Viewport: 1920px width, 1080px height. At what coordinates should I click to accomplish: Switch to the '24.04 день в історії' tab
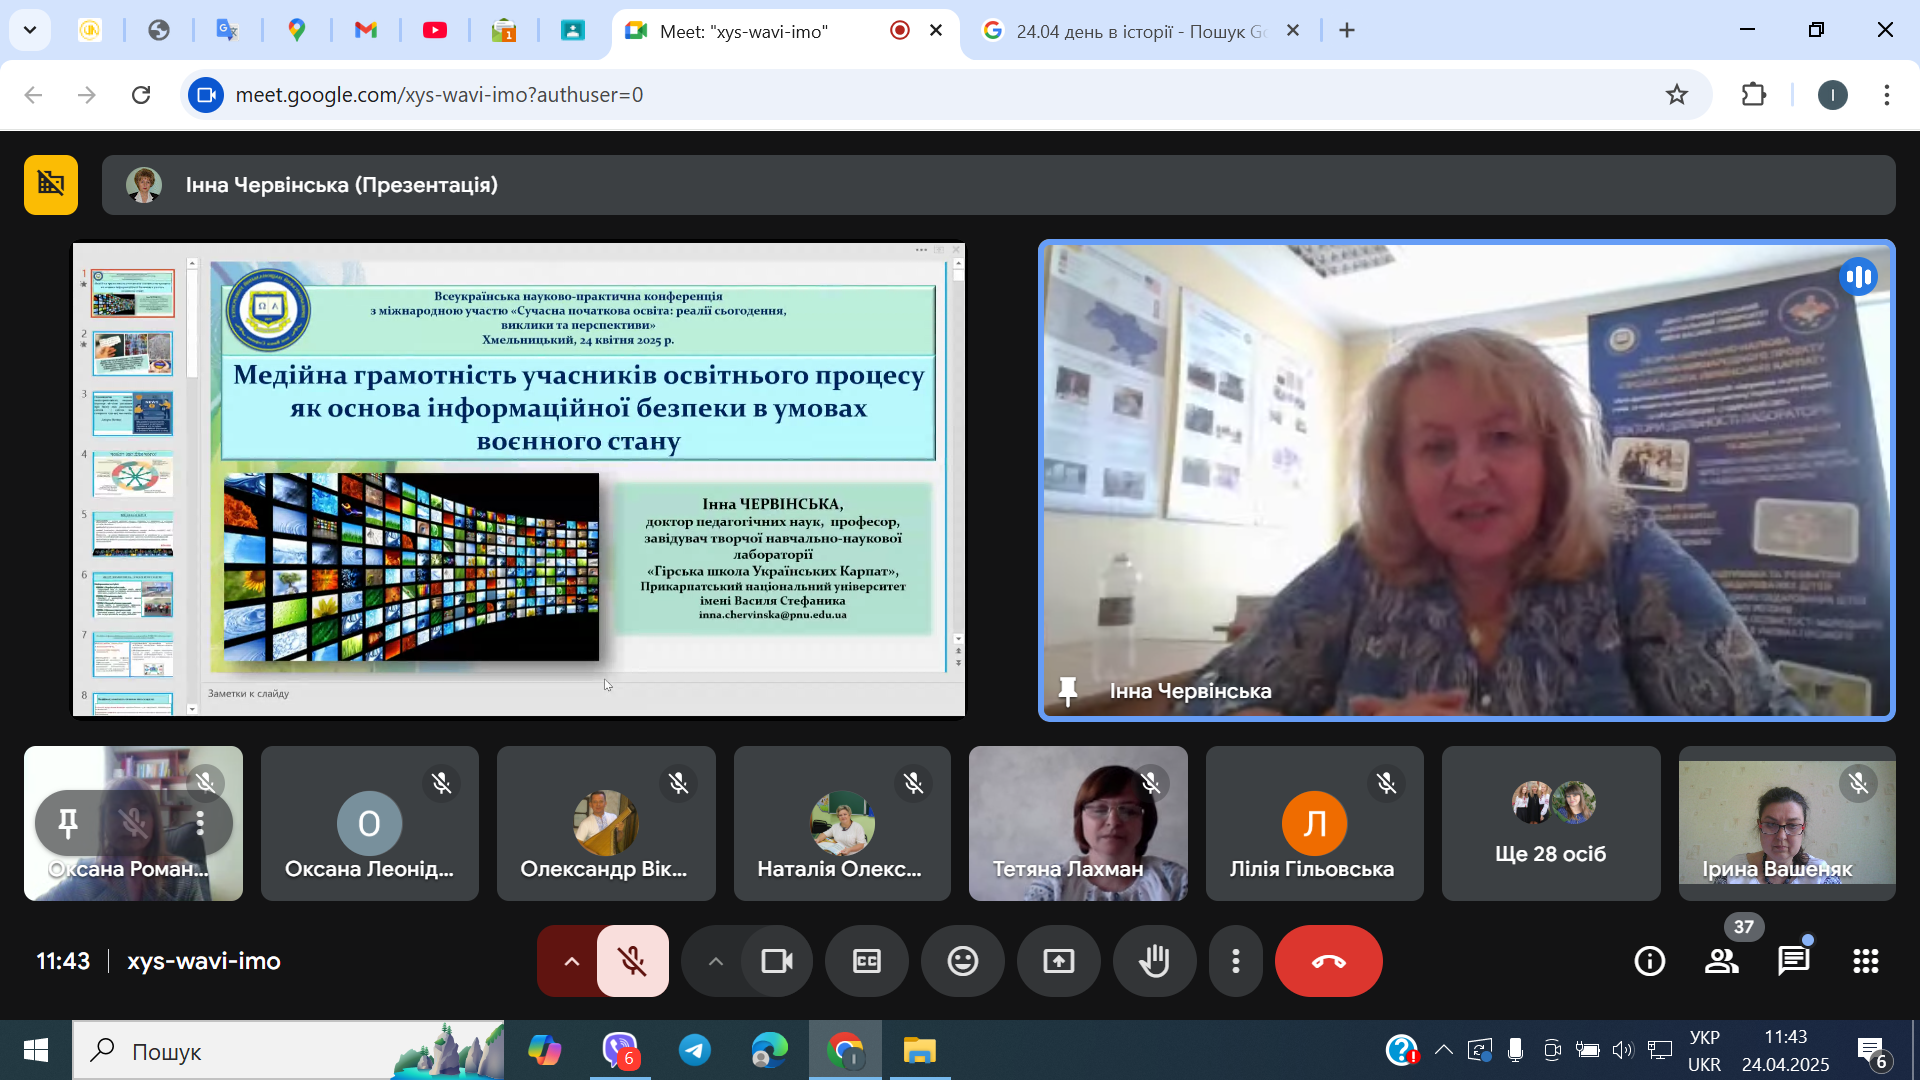[x=1140, y=31]
